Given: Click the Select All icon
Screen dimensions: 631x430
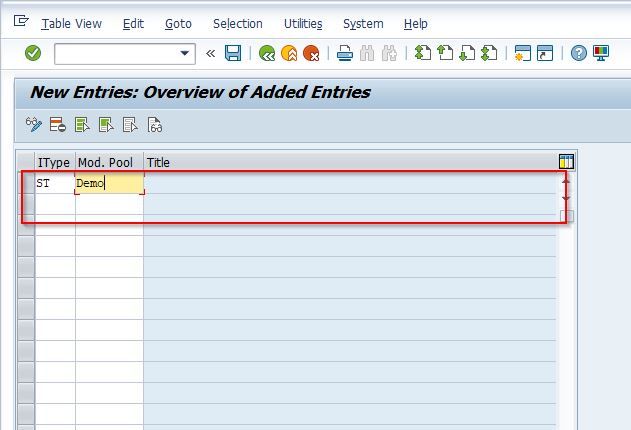Looking at the screenshot, I should [82, 125].
